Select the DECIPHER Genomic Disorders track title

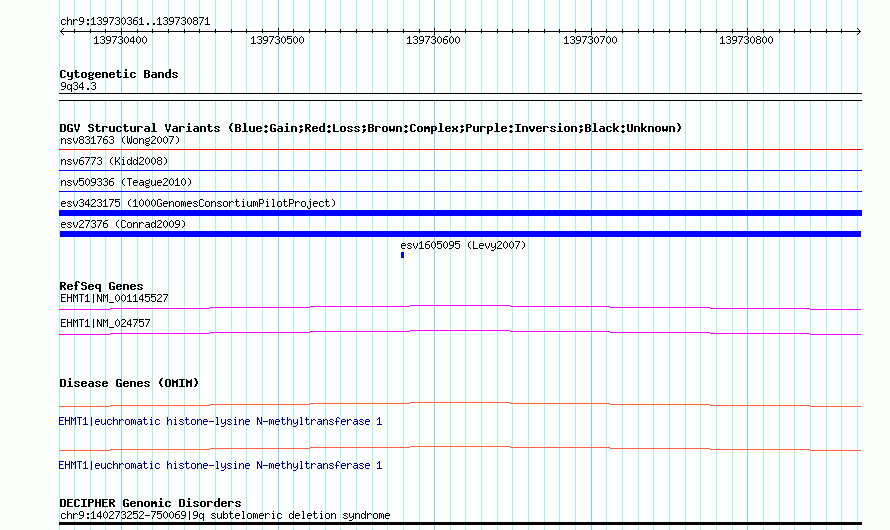tap(150, 503)
